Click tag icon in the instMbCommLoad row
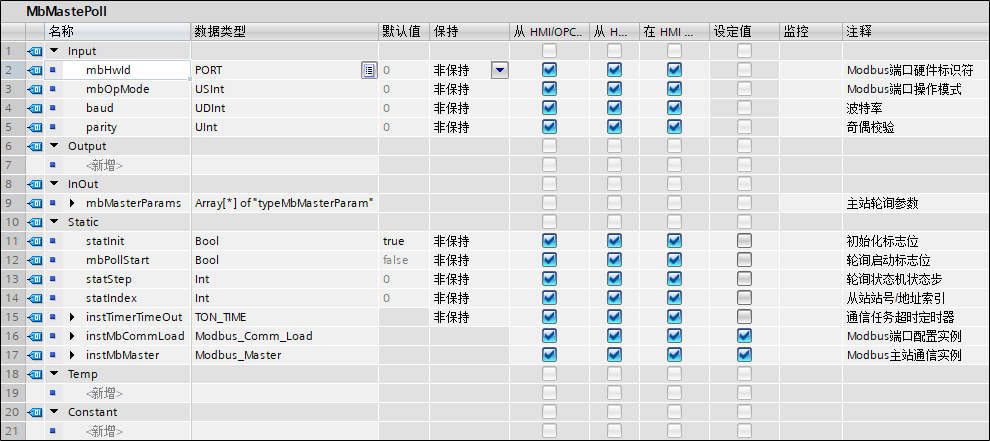Screen dimensions: 990x441 [35, 335]
